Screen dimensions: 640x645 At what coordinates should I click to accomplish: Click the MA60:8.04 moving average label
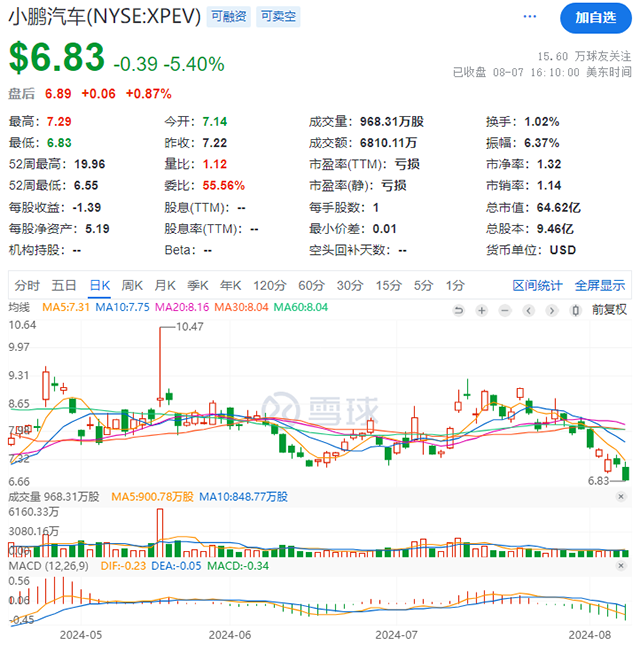point(301,307)
